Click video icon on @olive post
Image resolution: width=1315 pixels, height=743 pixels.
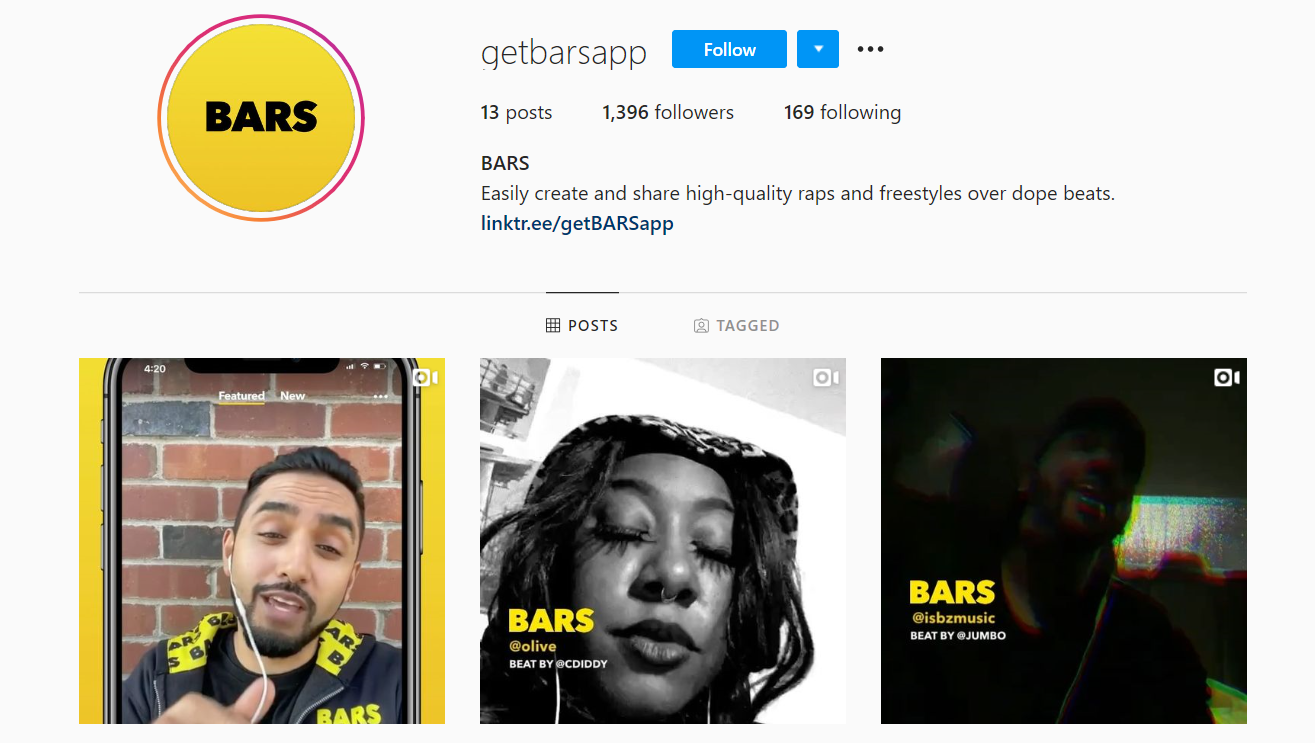coord(826,377)
